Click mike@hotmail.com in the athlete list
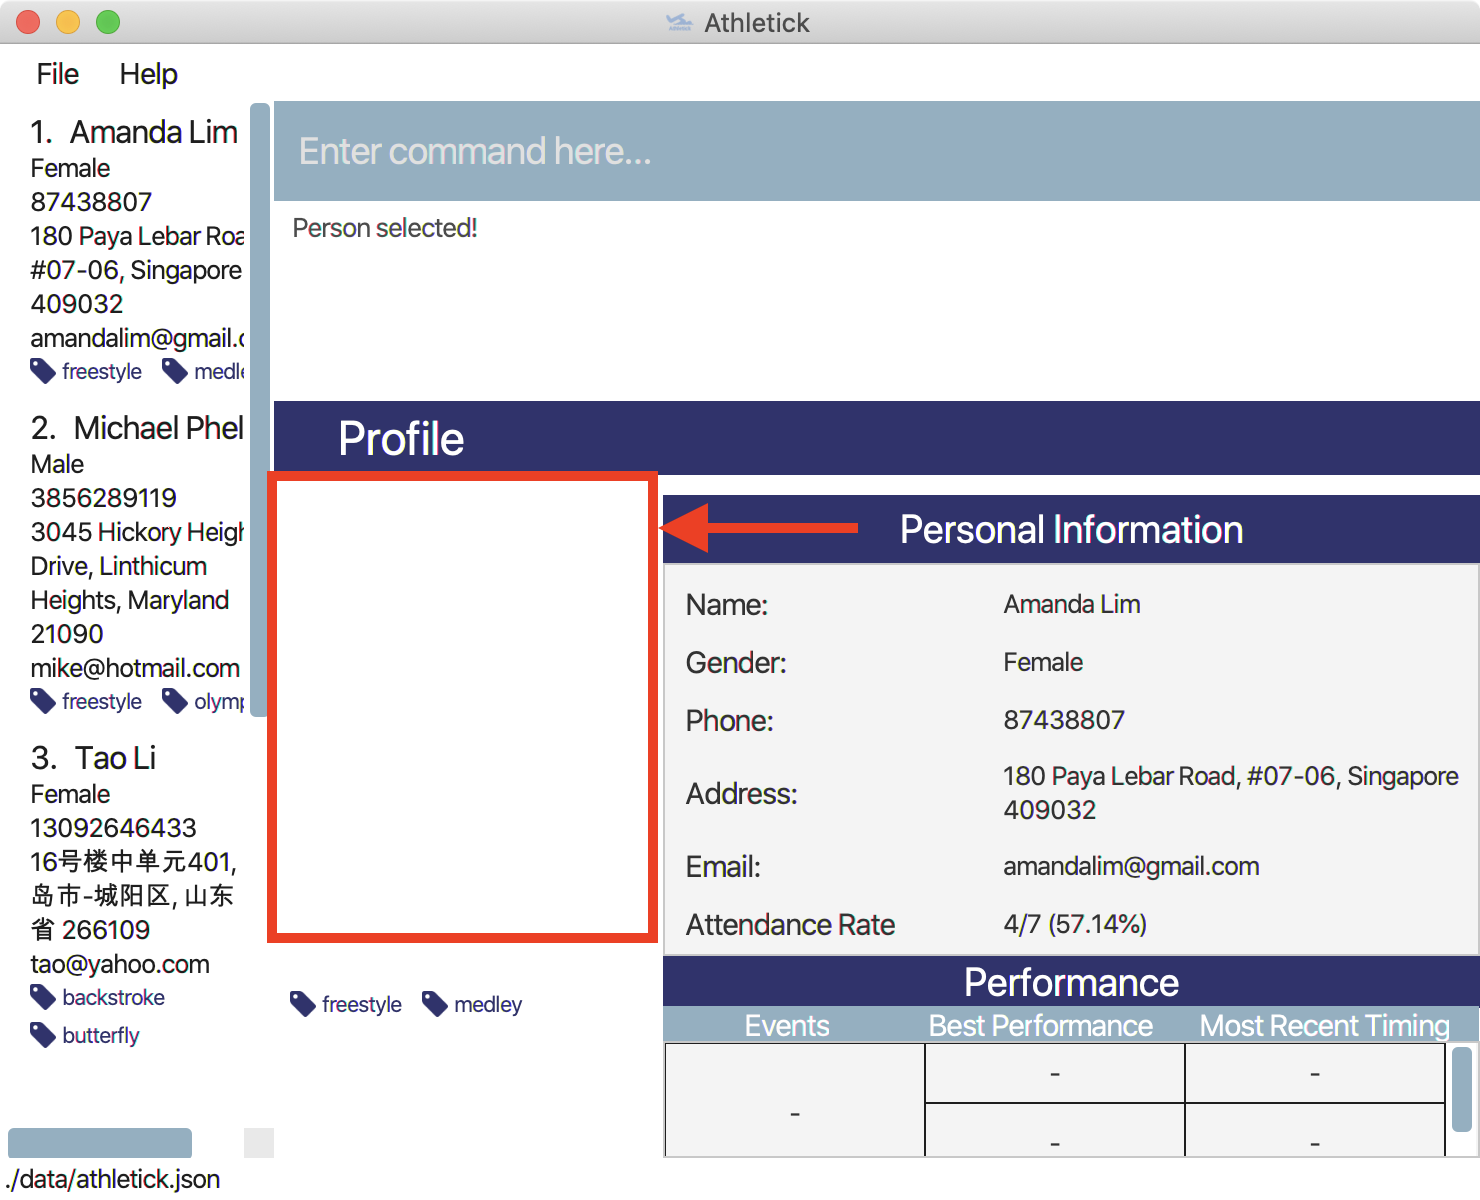 (x=135, y=668)
